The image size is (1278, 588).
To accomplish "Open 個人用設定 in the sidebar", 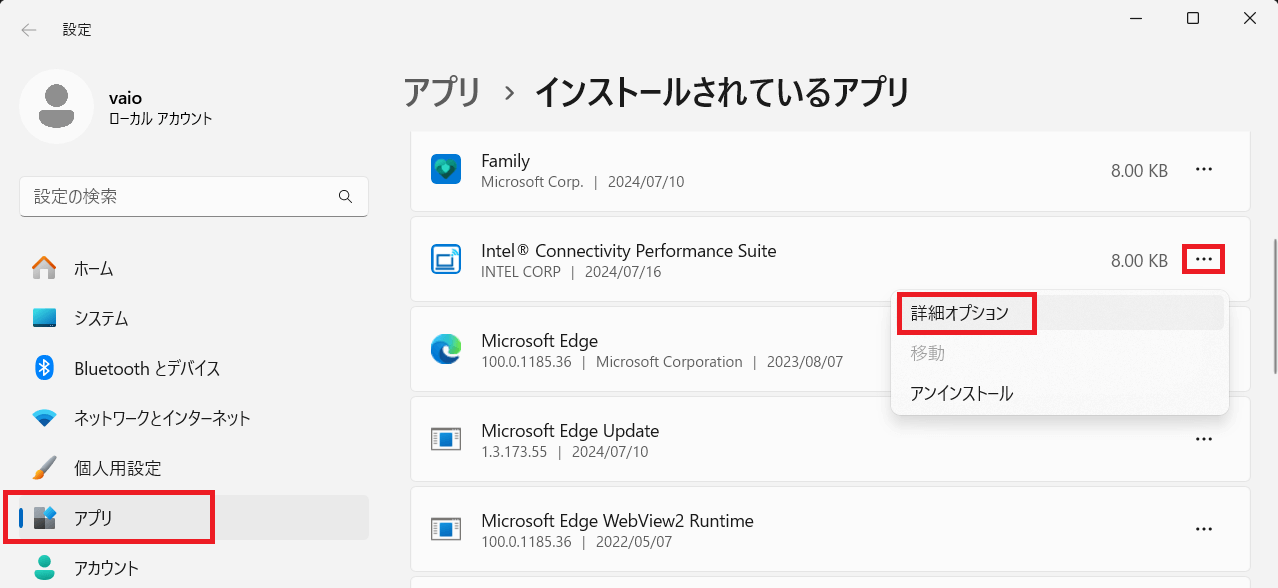I will point(194,468).
